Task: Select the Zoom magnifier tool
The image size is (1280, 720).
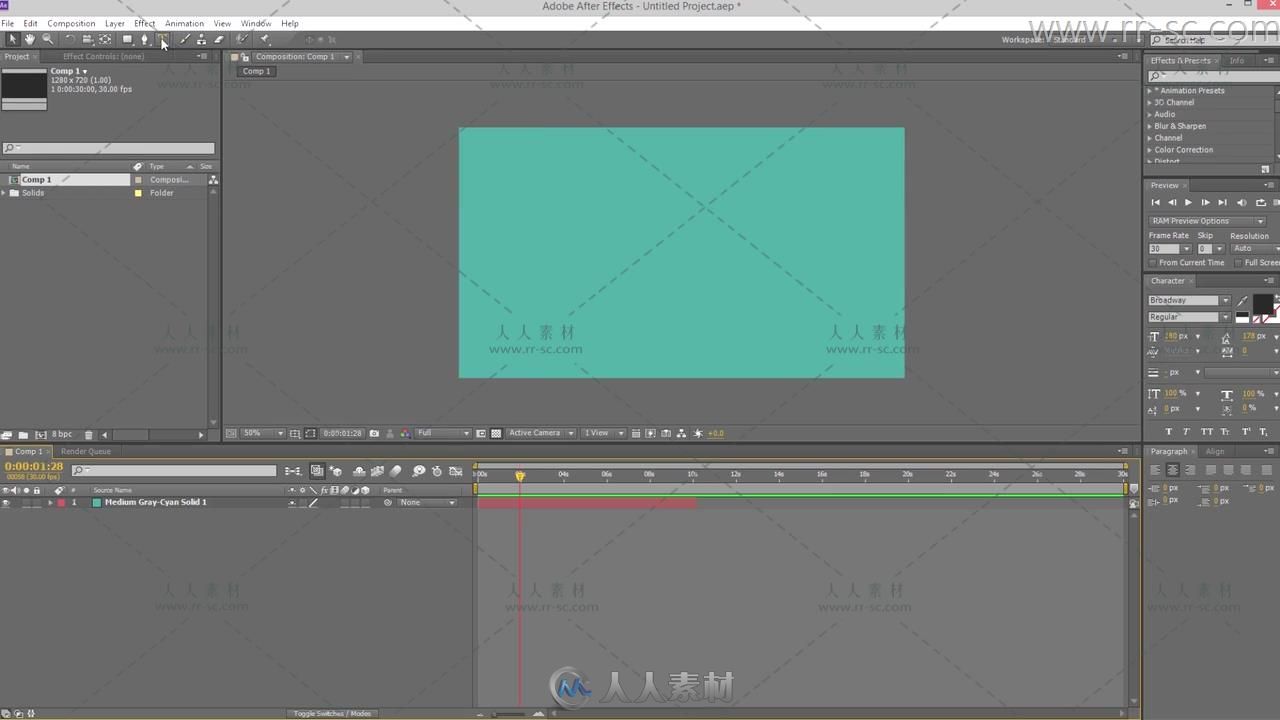Action: (47, 39)
